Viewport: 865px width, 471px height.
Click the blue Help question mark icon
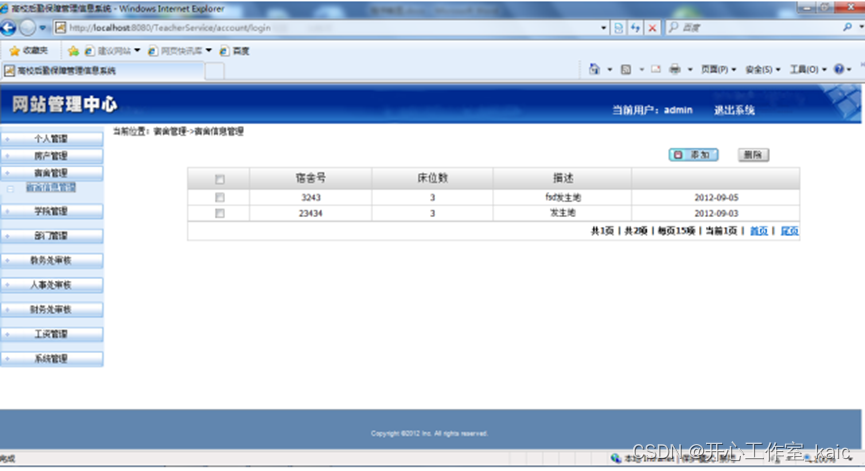[839, 69]
